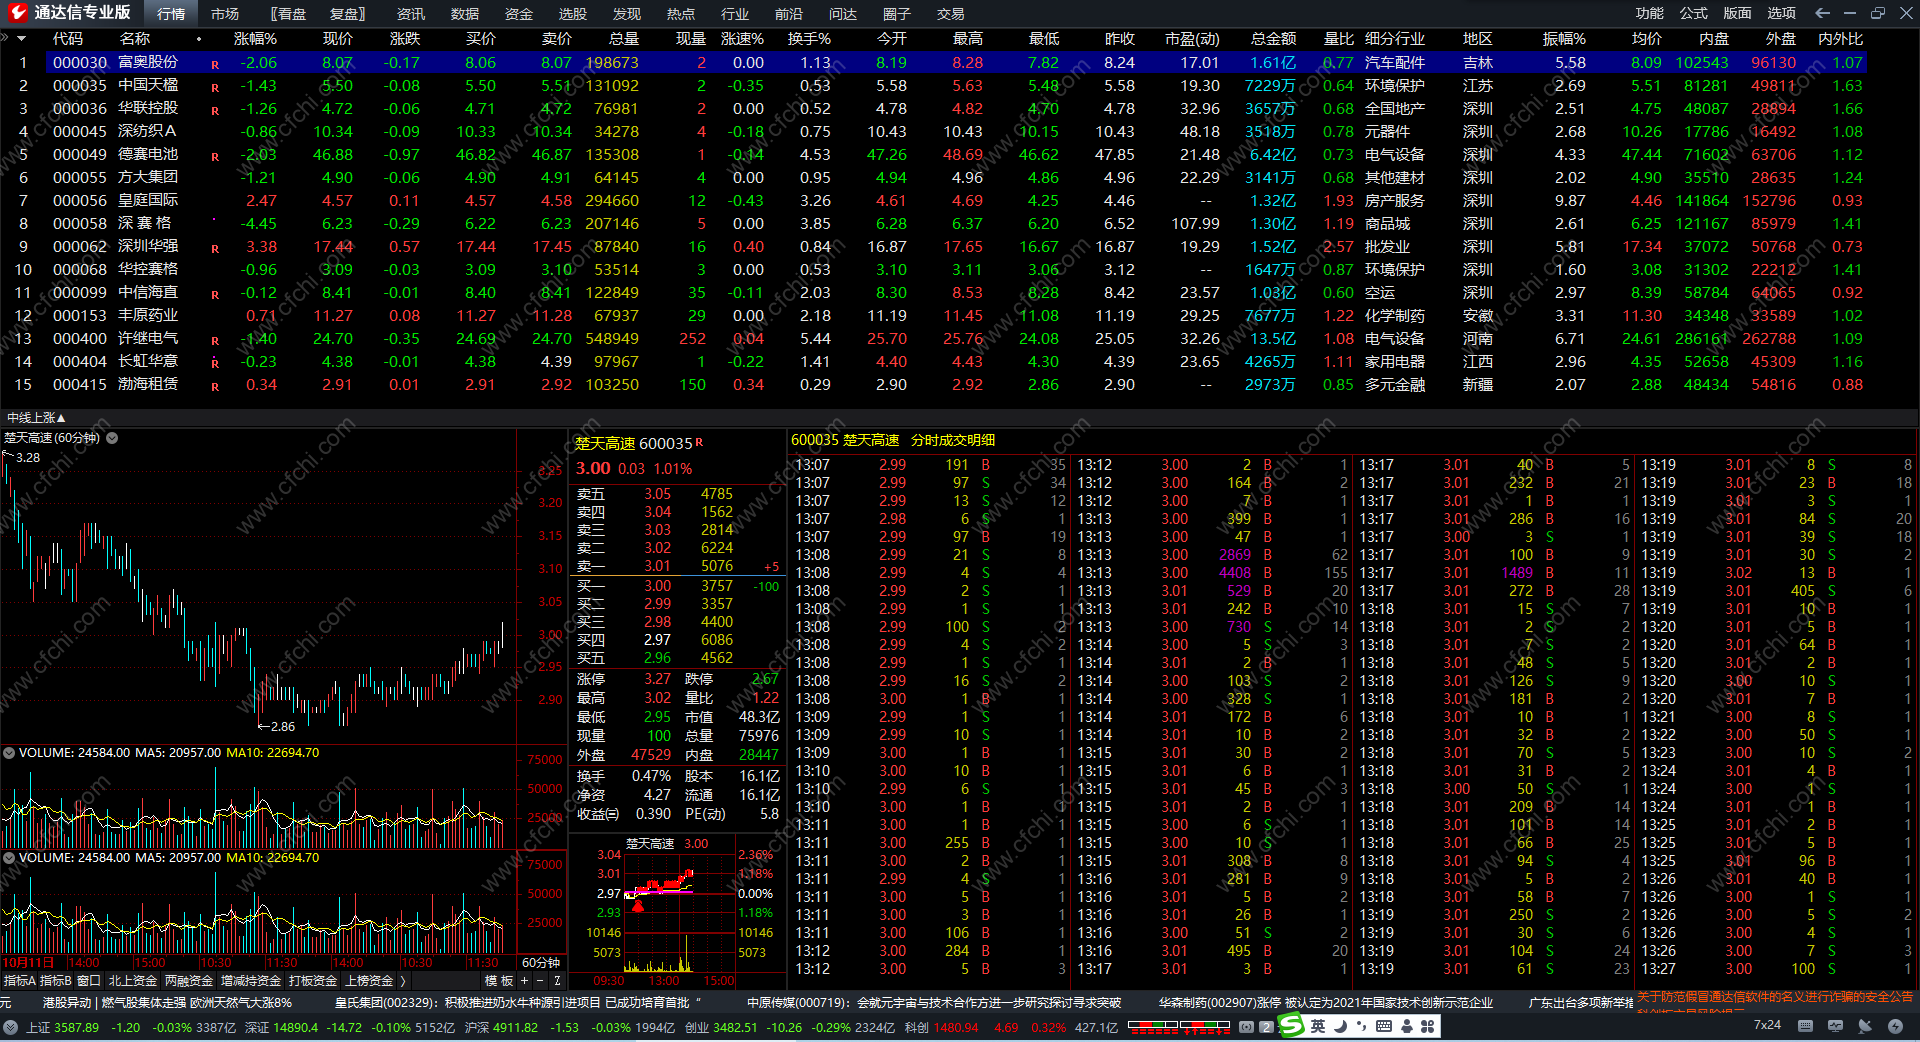Click the 模板 button

point(498,981)
